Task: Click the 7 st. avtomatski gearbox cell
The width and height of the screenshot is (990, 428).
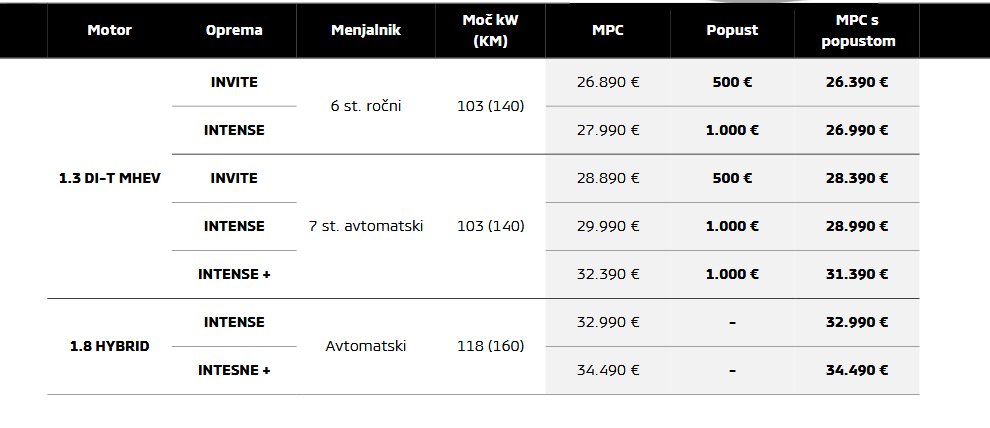Action: pyautogui.click(x=366, y=226)
